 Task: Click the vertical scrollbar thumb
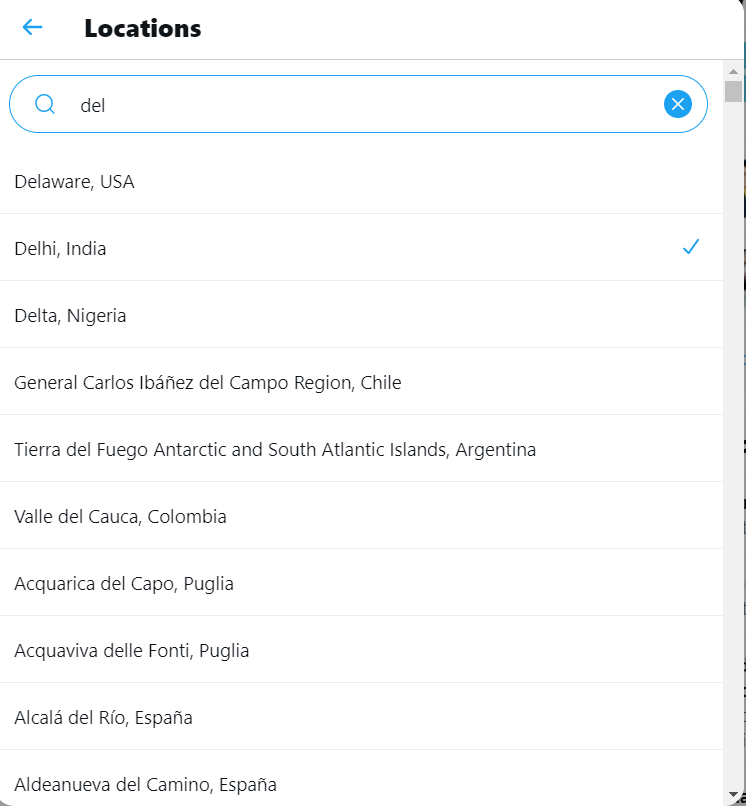coord(733,91)
